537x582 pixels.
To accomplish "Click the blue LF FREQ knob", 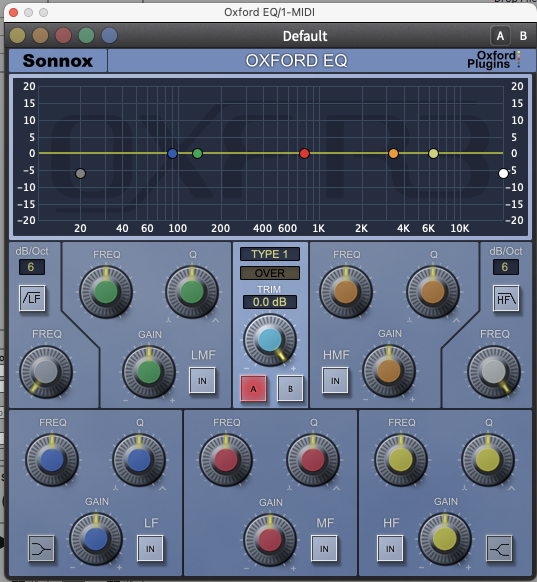I will point(52,460).
